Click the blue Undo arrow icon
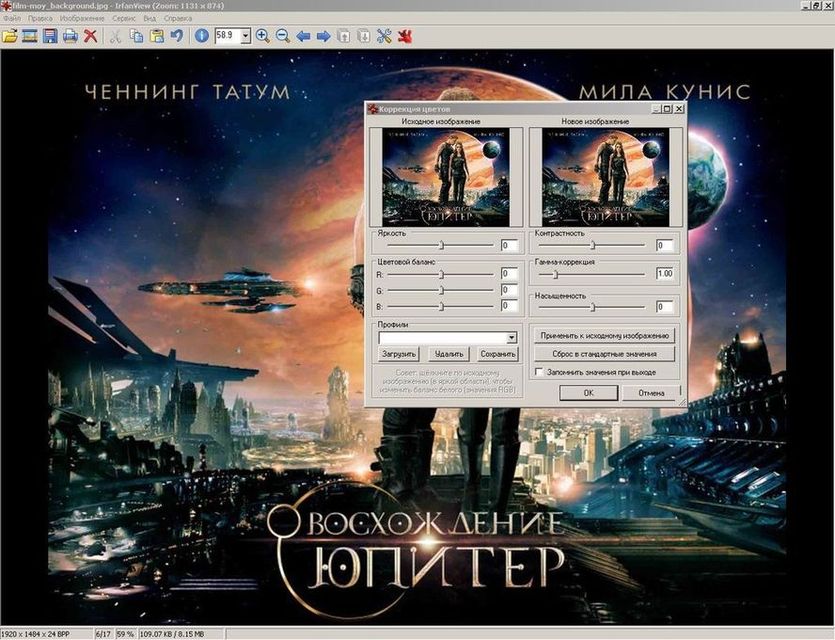Image resolution: width=835 pixels, height=640 pixels. point(176,36)
